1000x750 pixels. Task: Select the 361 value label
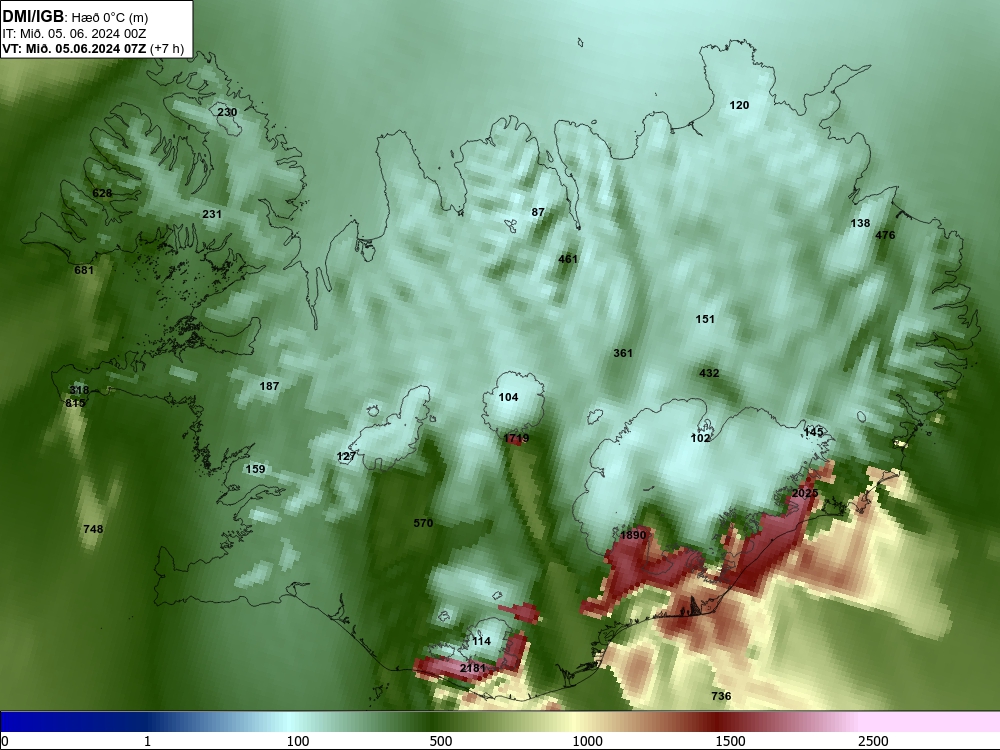(x=622, y=353)
